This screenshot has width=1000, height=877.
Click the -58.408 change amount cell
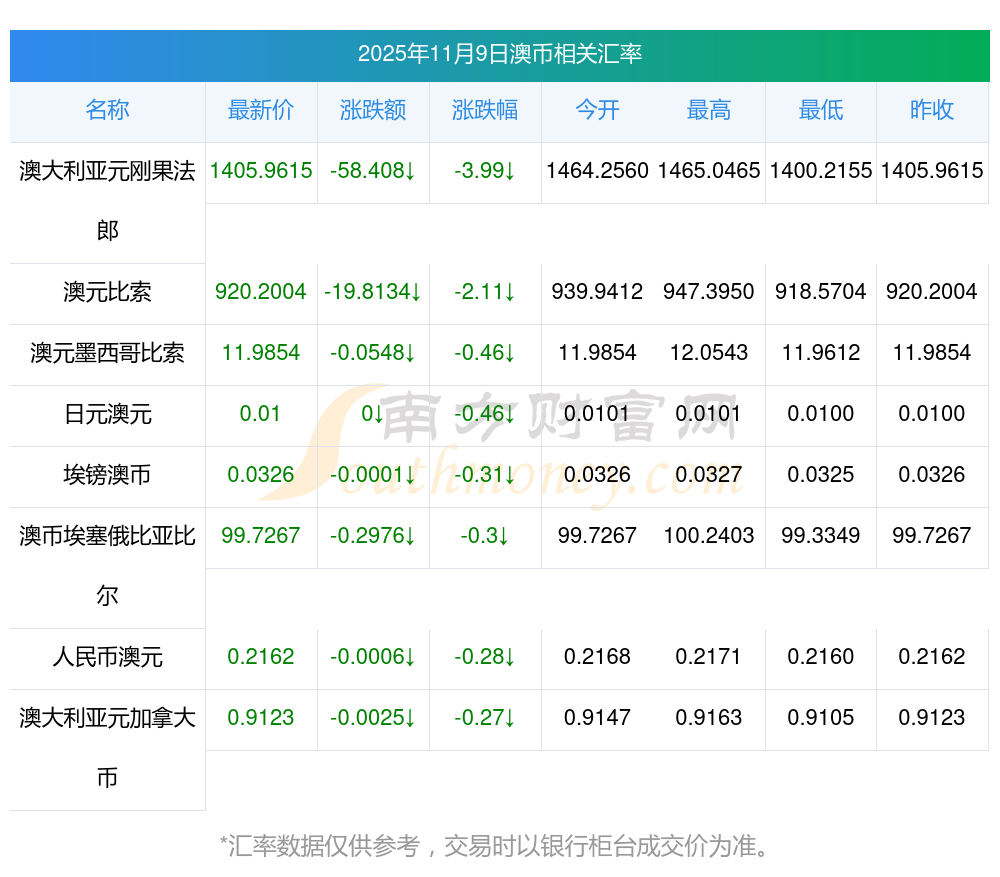pos(373,171)
